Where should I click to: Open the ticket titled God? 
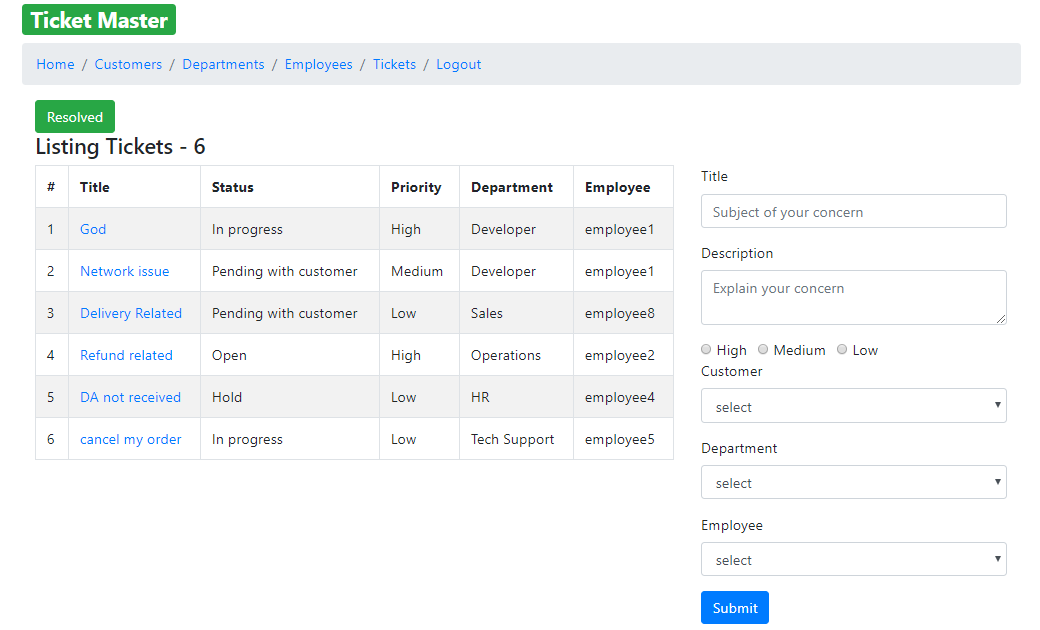tap(93, 229)
